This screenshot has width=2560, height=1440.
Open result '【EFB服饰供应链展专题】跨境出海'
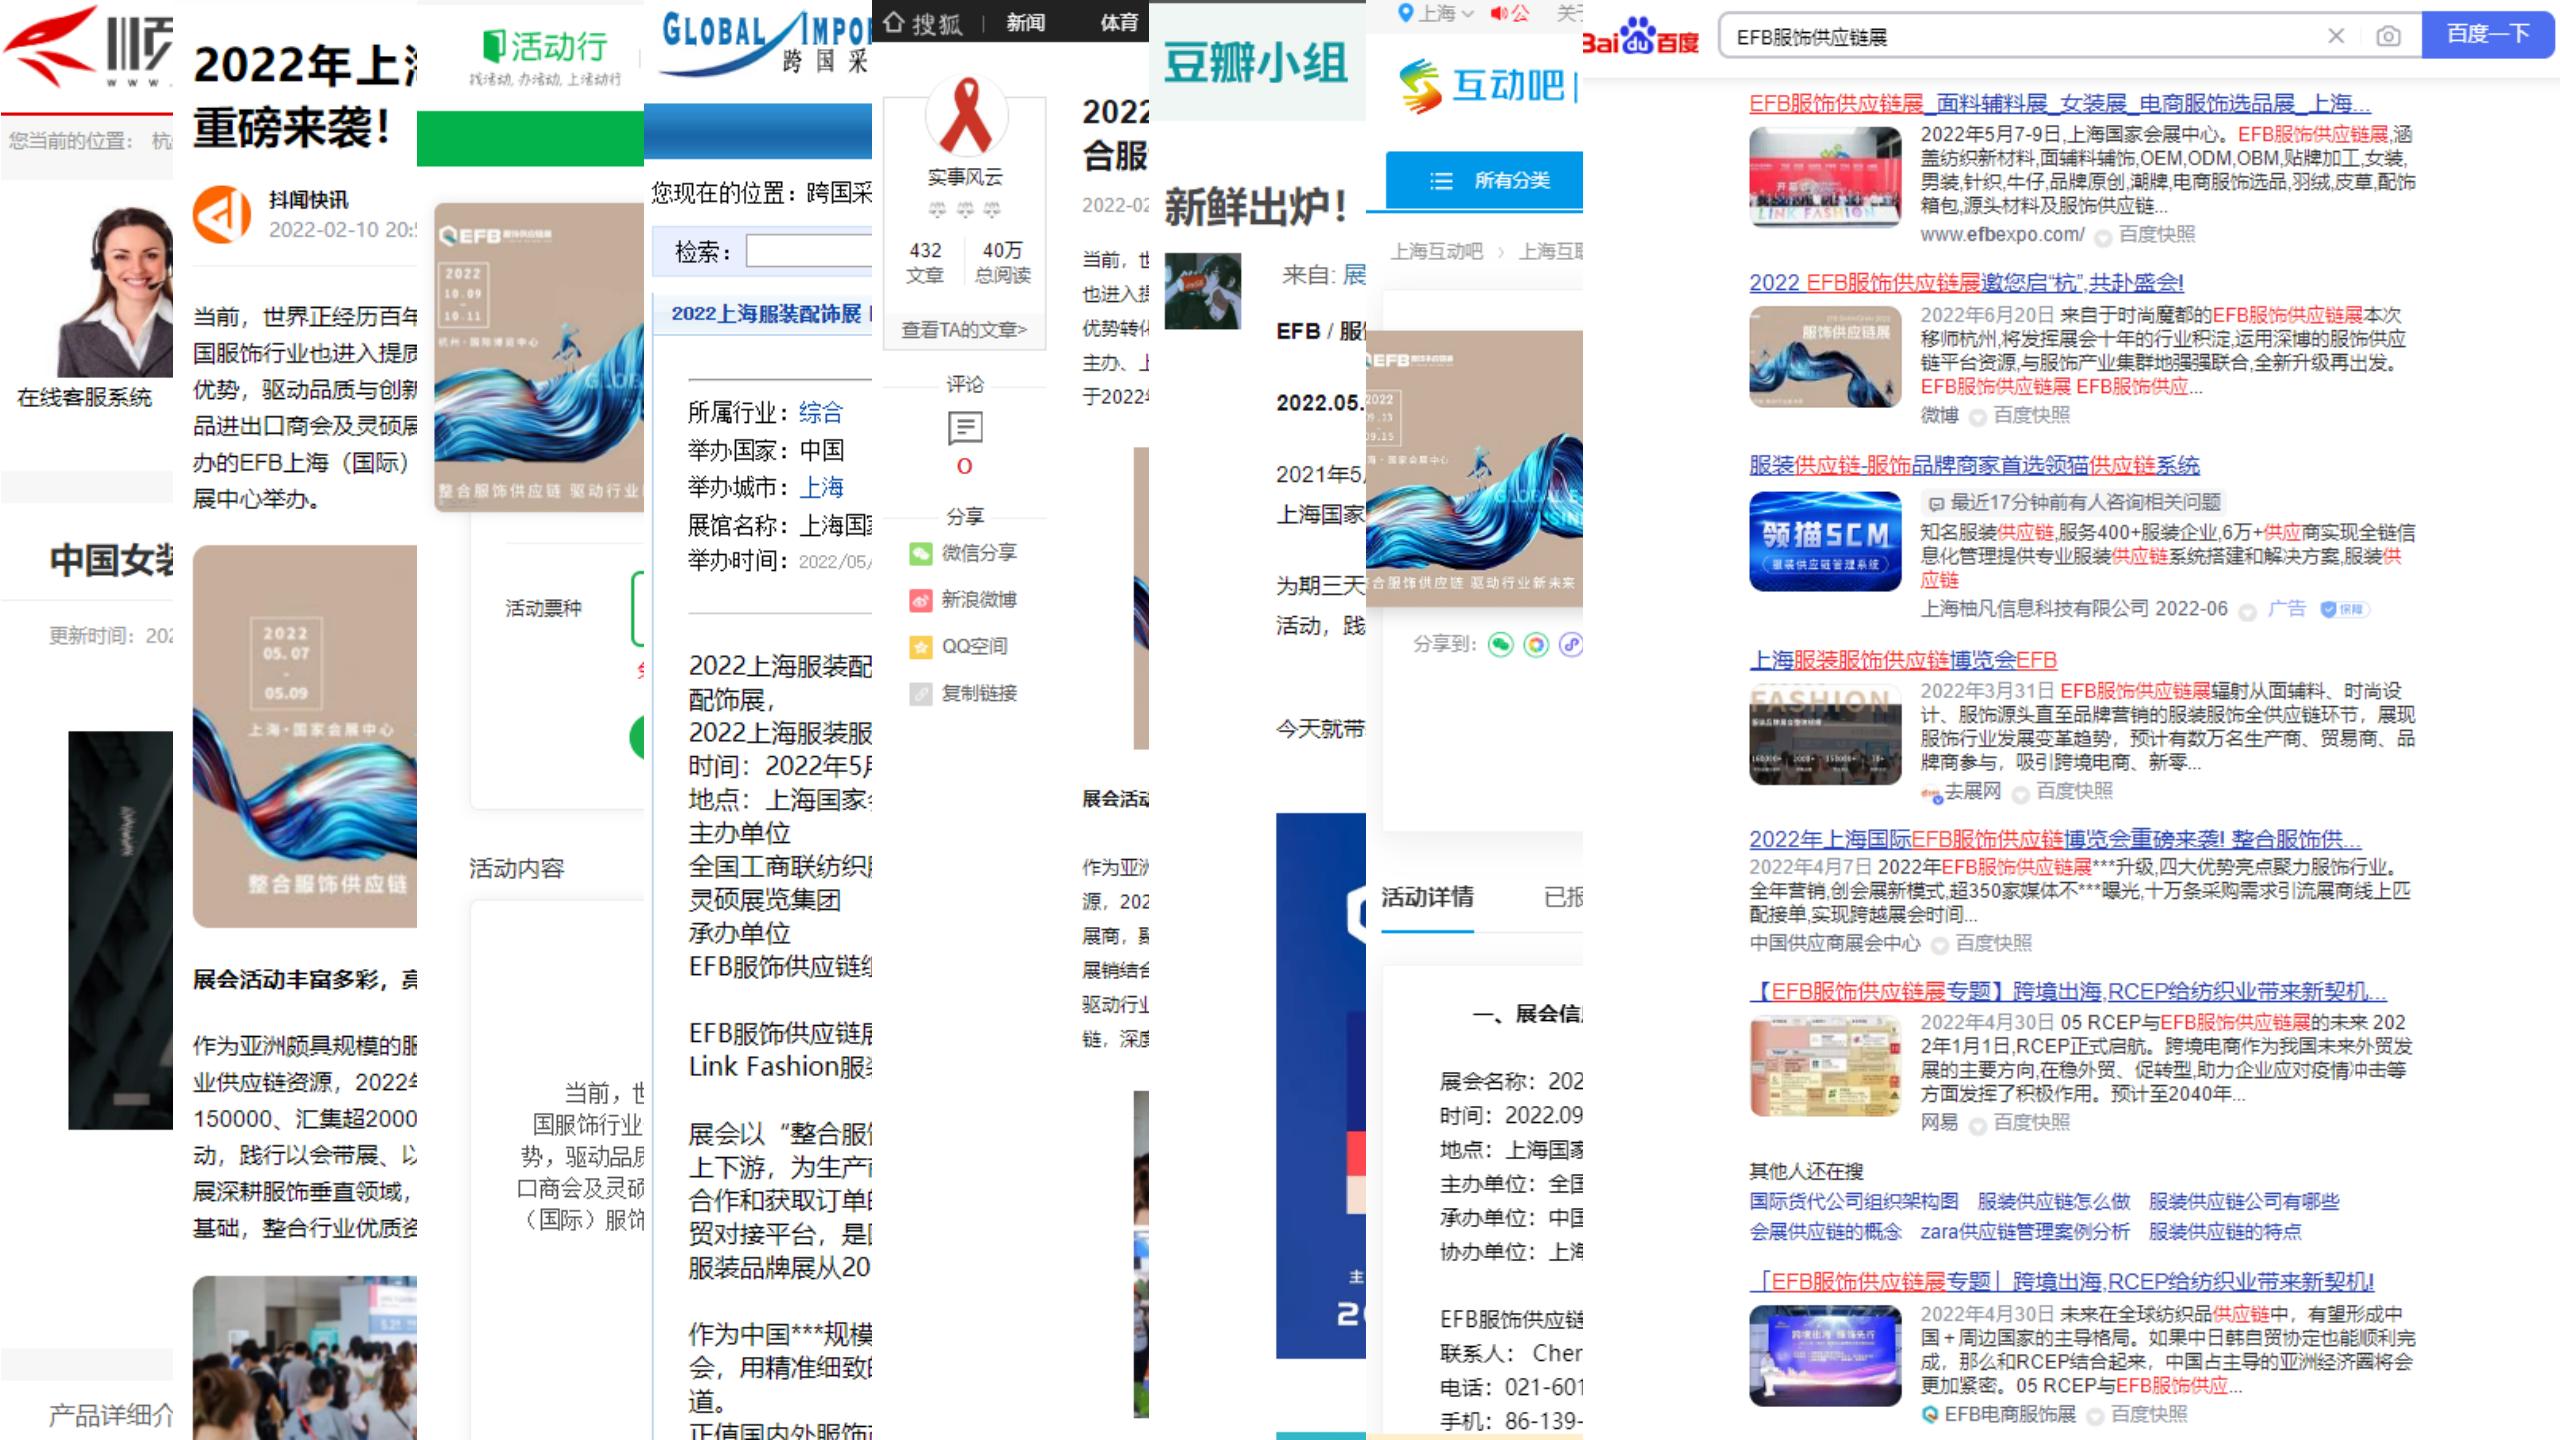pos(2067,991)
